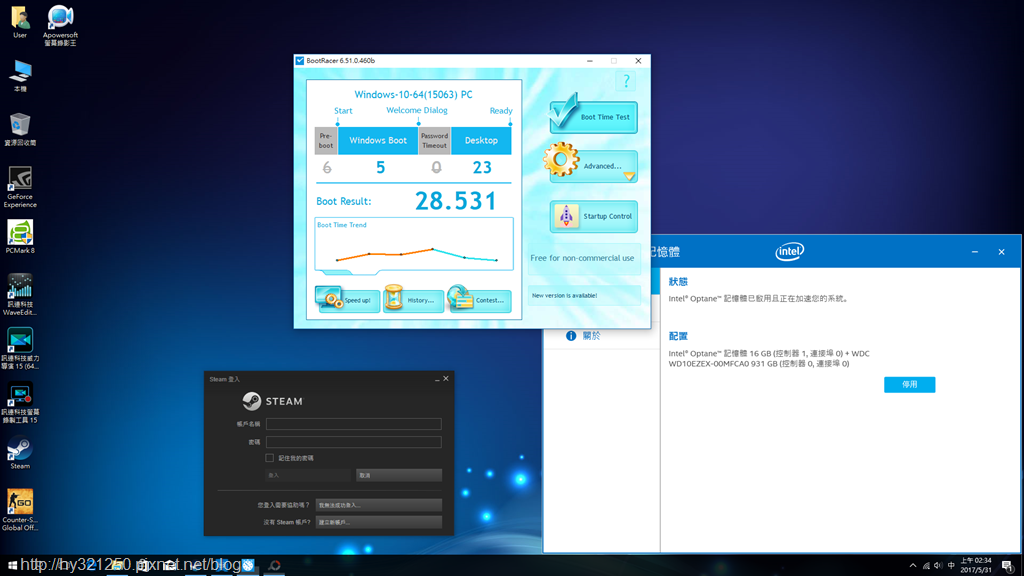Open BootRacer Contest button

coord(479,300)
